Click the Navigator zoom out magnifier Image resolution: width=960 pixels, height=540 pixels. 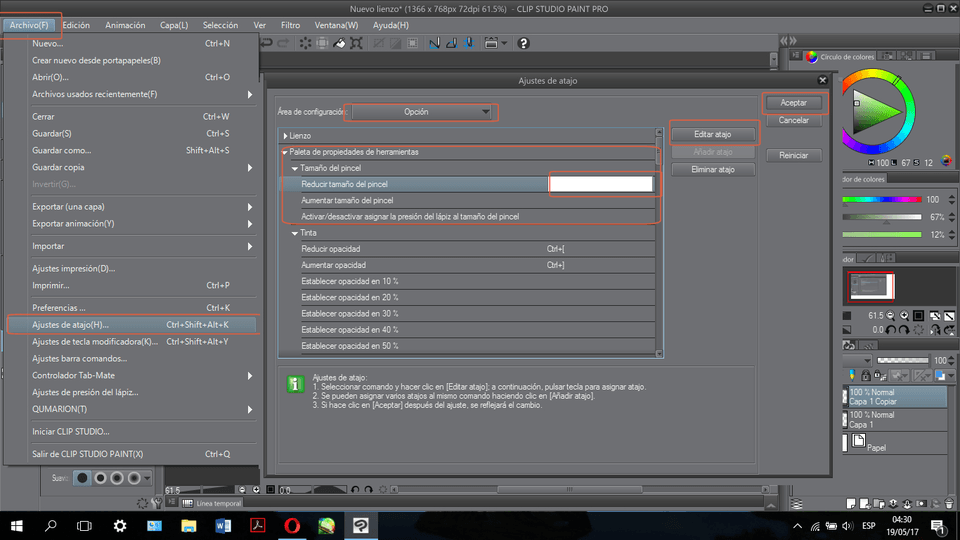pos(891,316)
